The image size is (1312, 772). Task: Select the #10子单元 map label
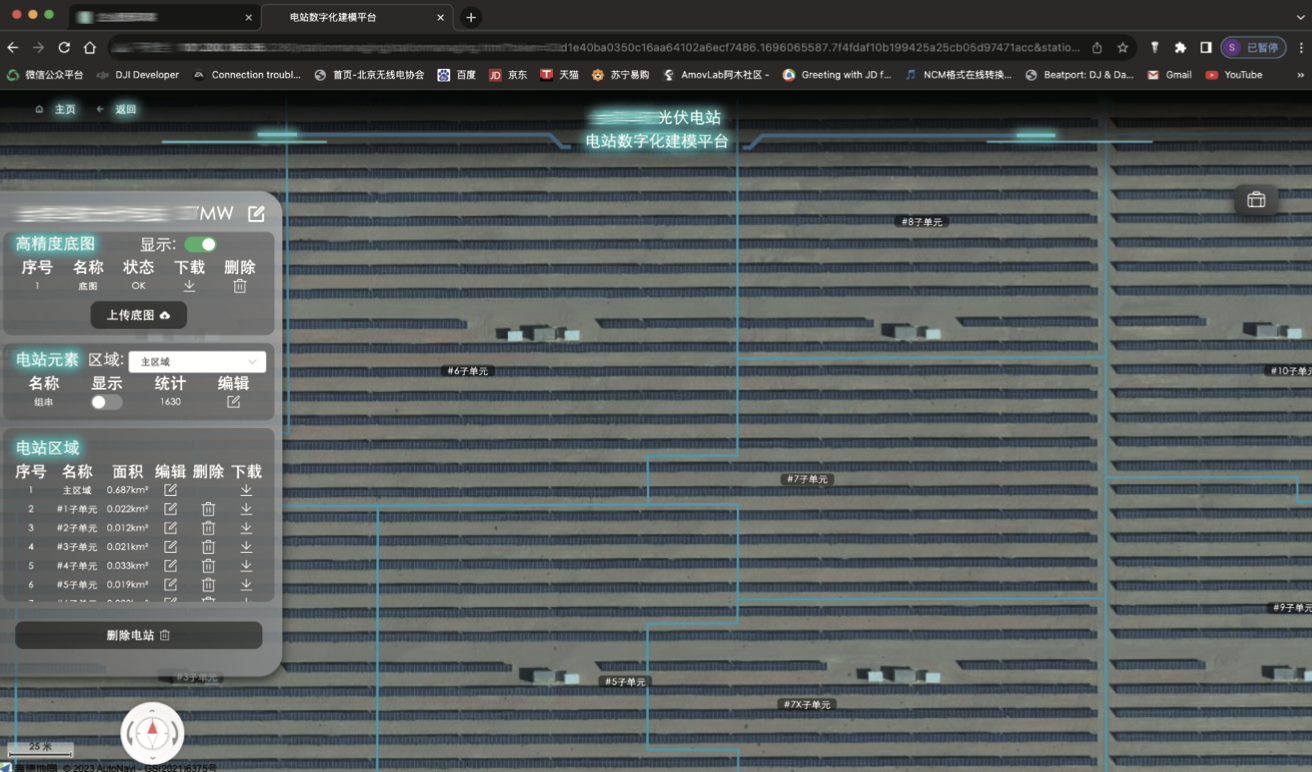pos(1290,370)
